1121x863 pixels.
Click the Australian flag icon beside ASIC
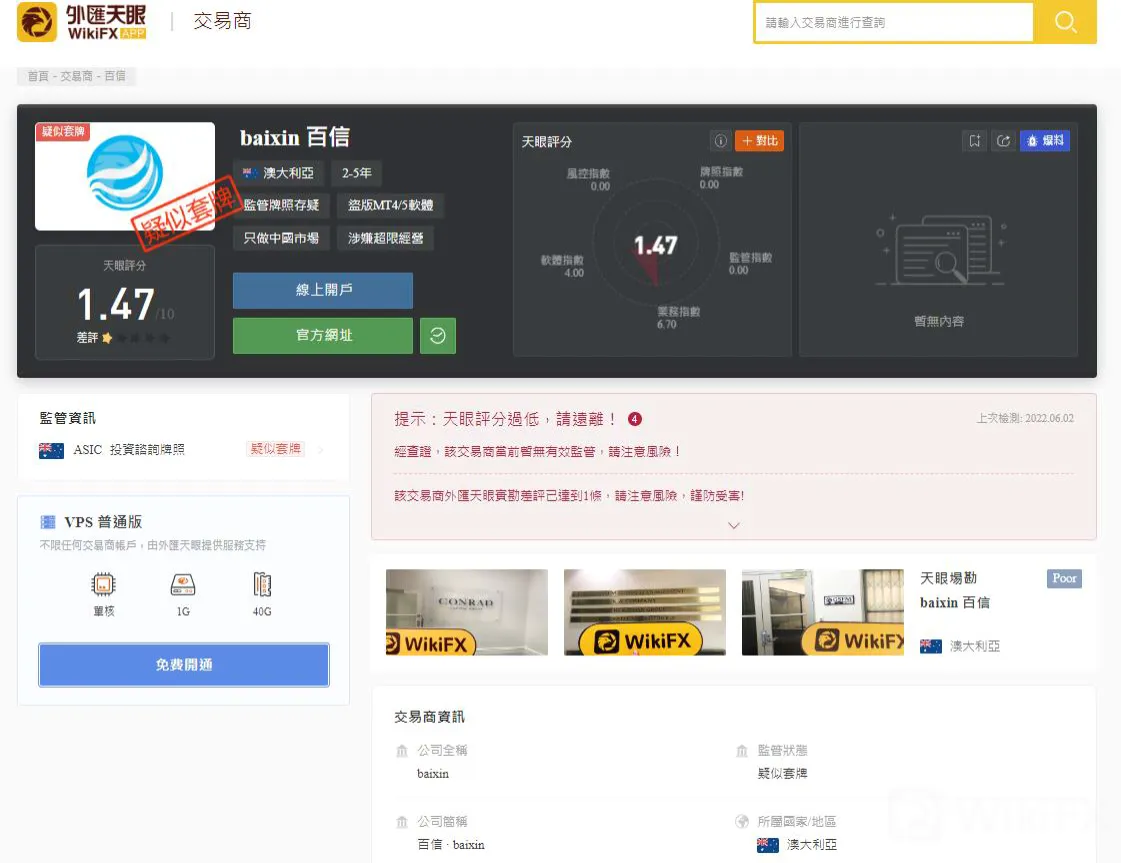click(51, 450)
